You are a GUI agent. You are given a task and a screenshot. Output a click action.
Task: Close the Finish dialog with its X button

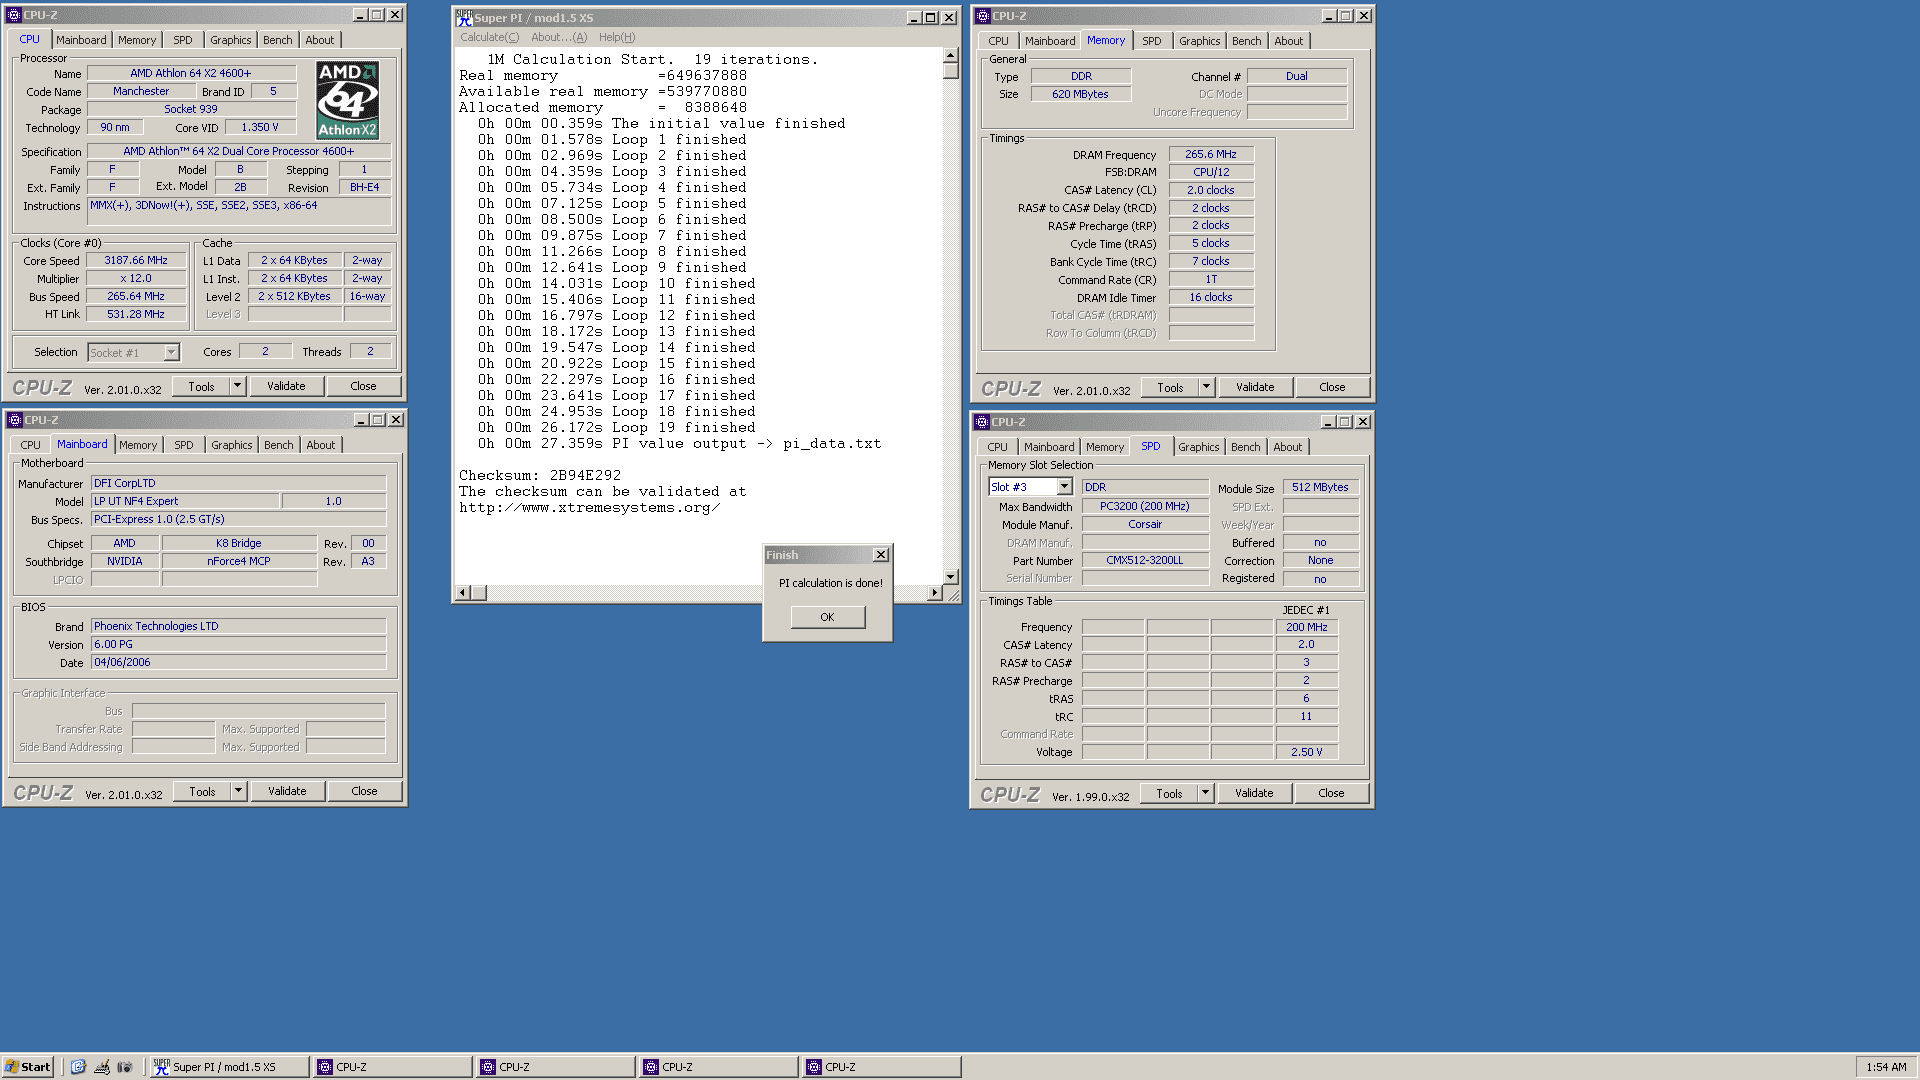click(x=881, y=555)
